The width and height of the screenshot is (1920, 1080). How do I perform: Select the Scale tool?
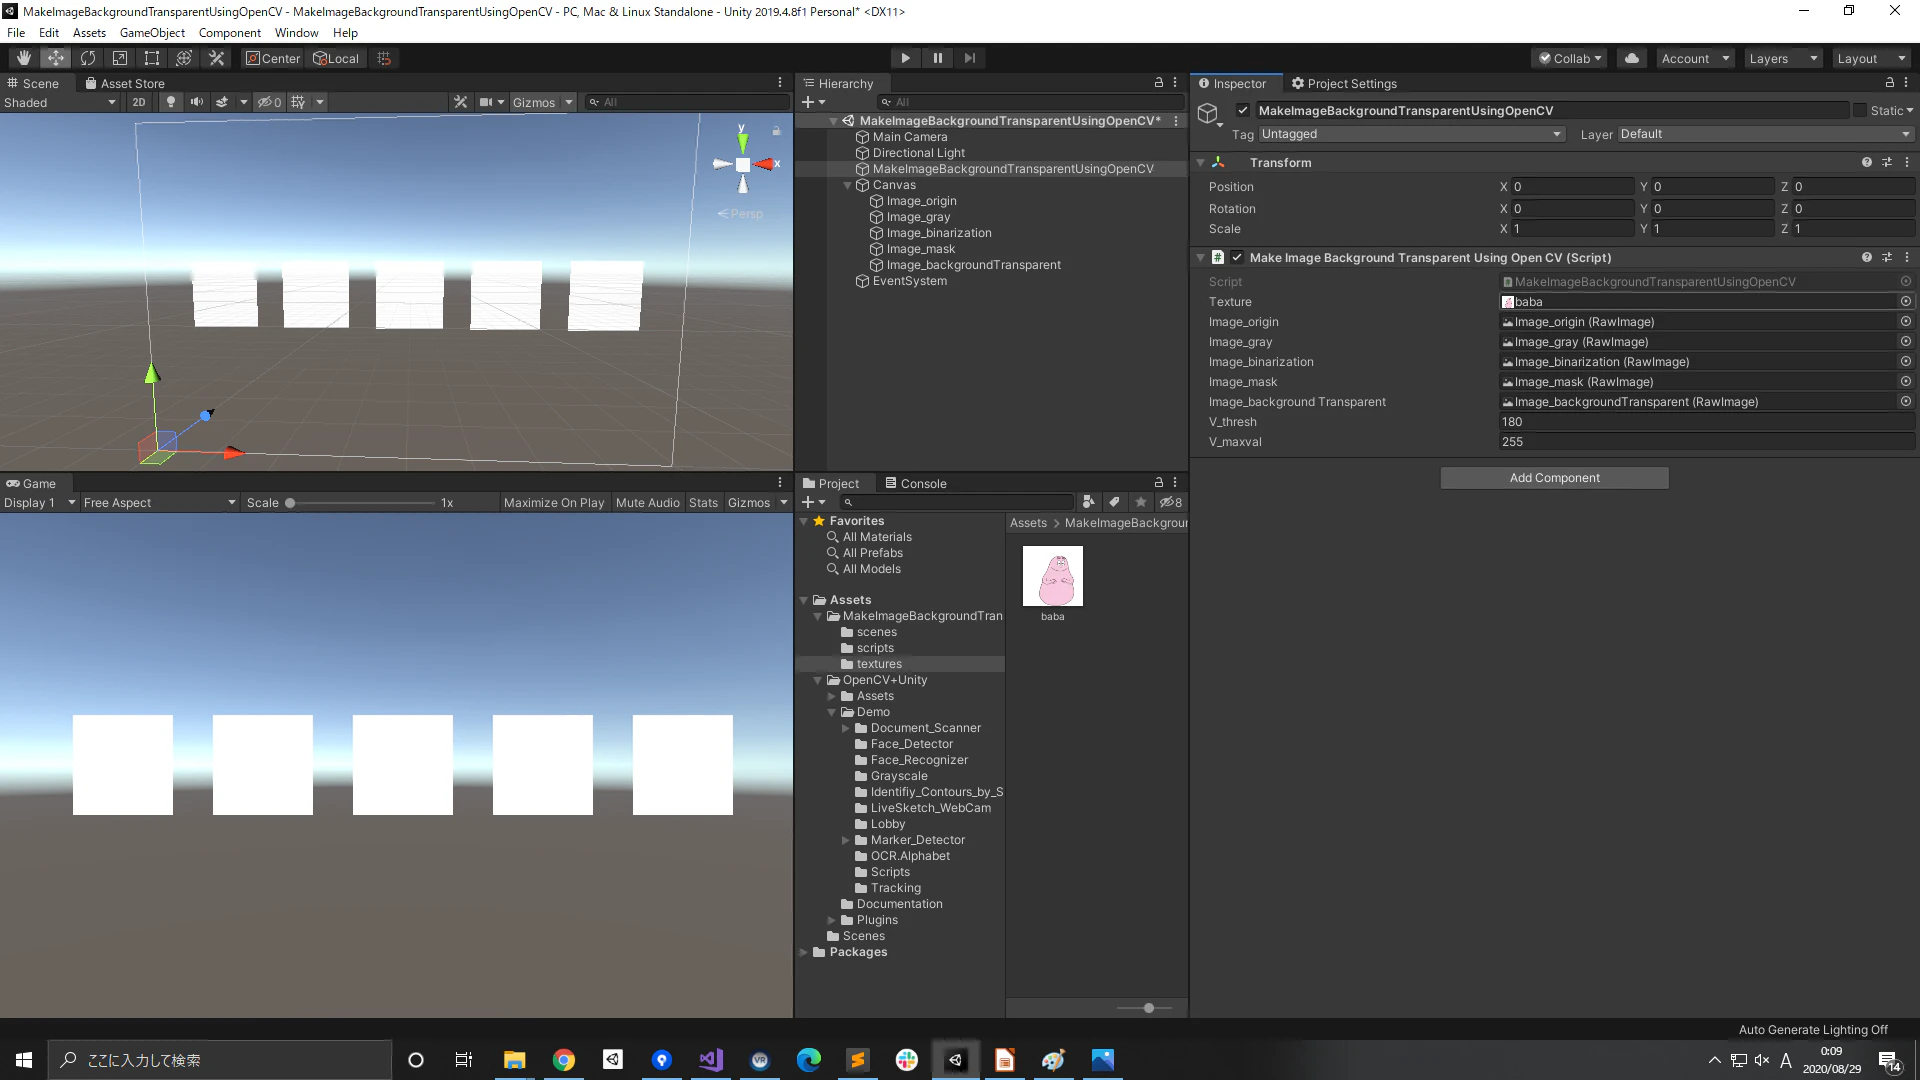point(120,58)
